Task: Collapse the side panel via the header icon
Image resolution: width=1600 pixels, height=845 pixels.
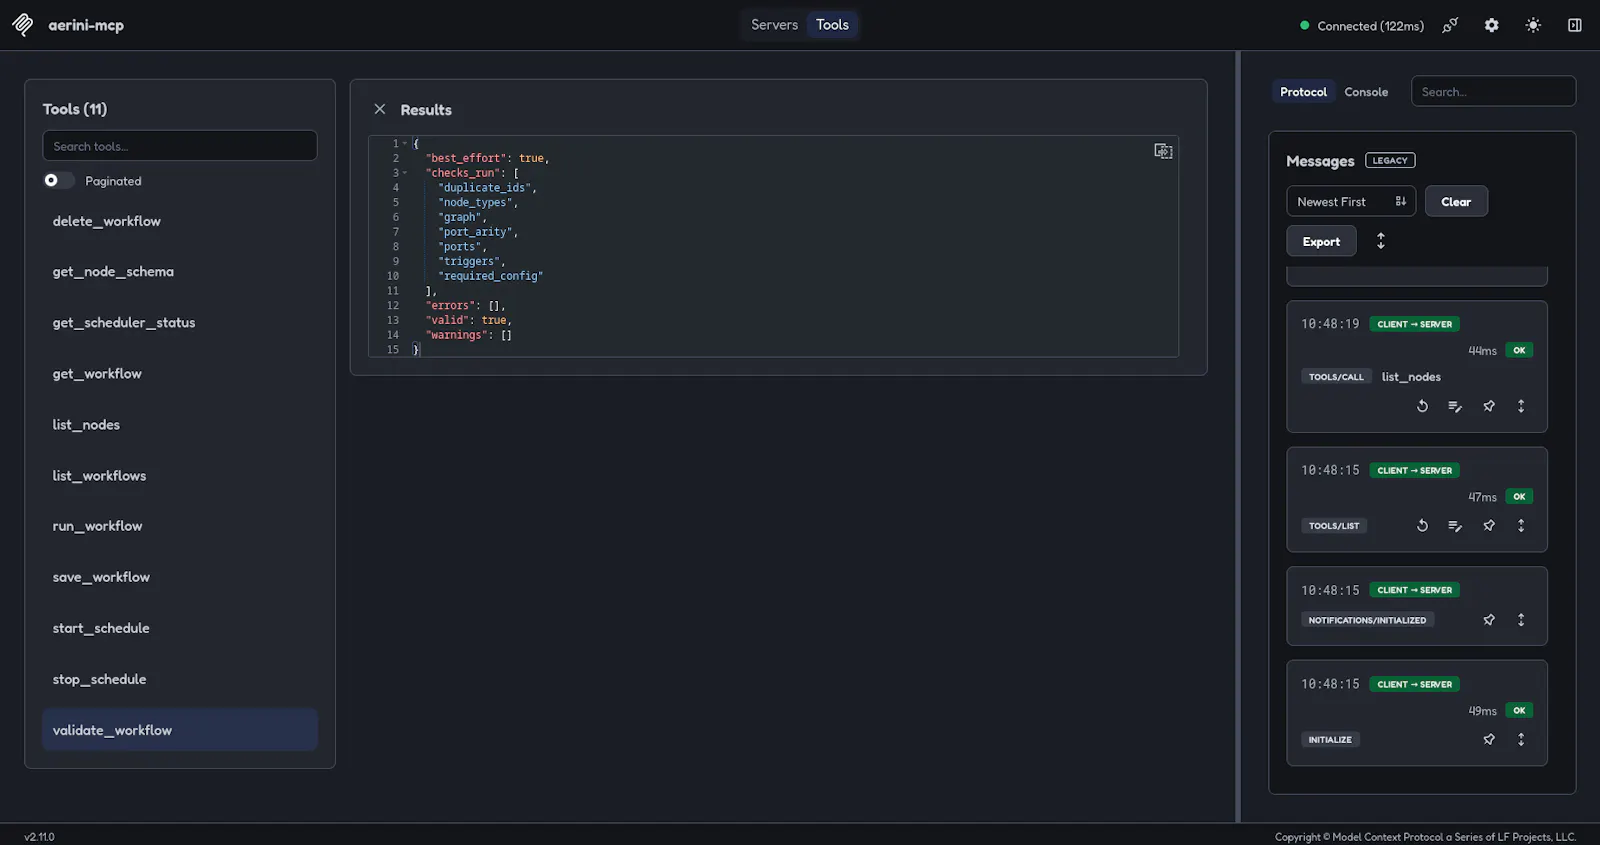Action: [1575, 25]
